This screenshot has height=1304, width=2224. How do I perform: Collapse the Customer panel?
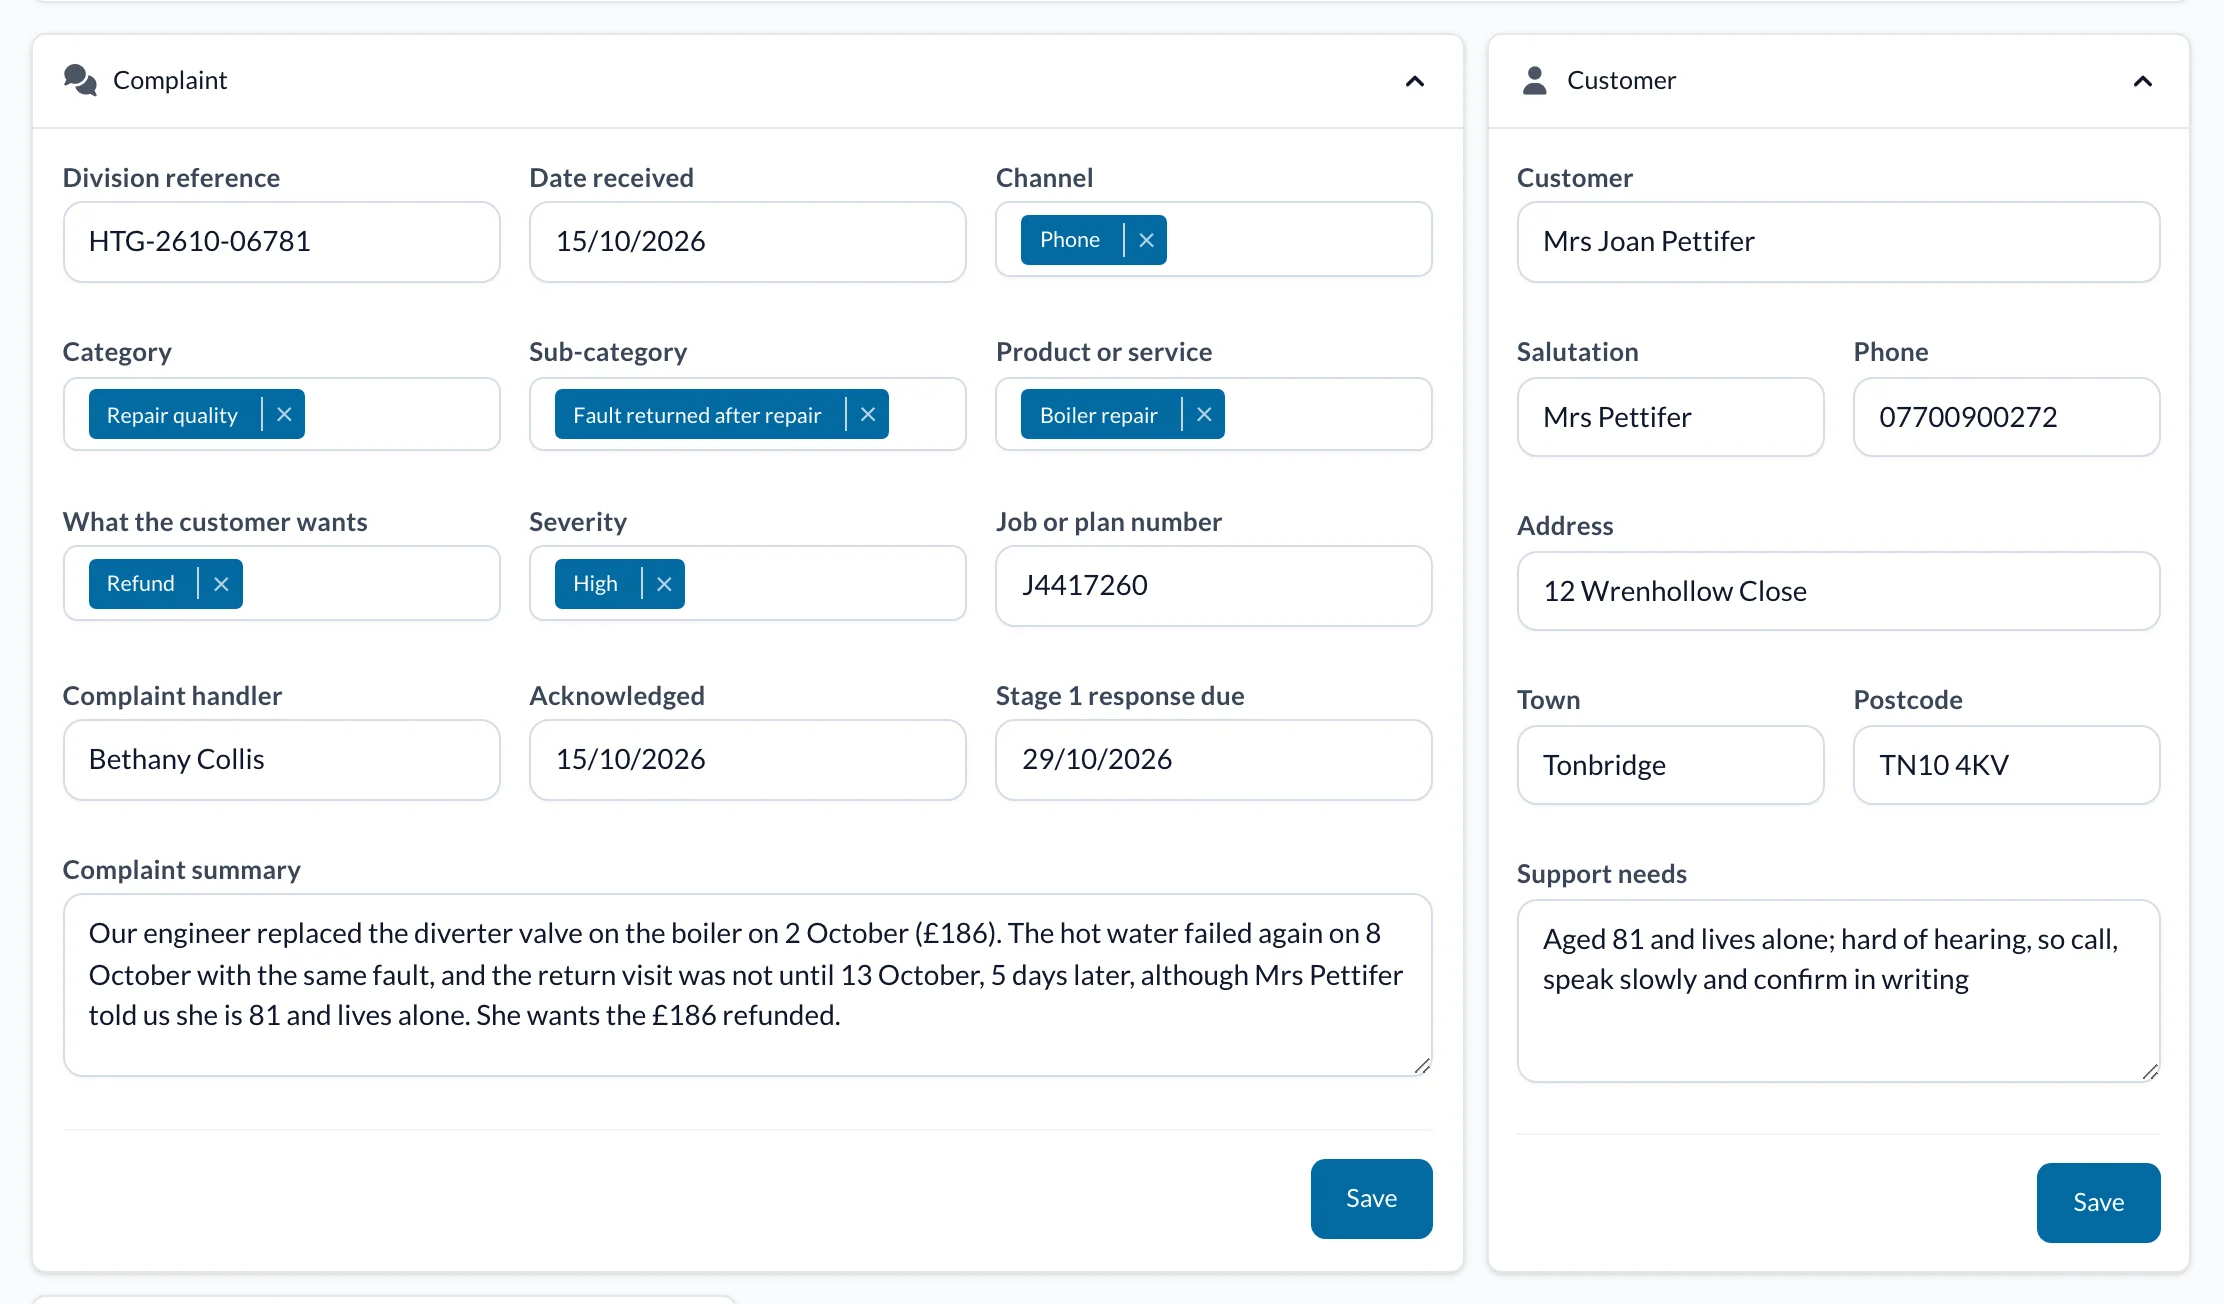click(2142, 81)
